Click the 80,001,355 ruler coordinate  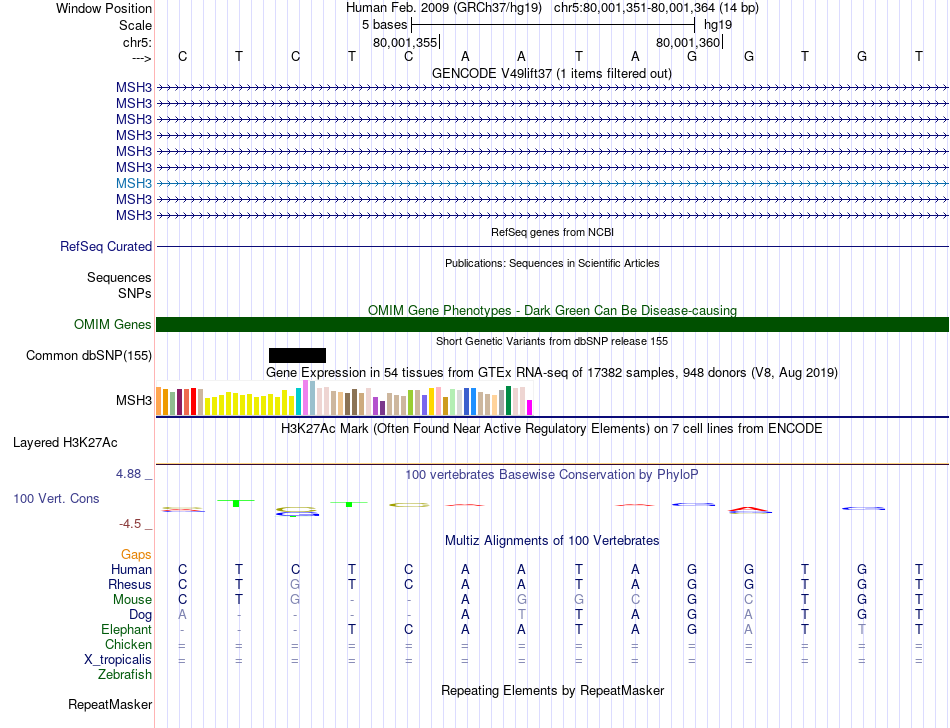click(405, 42)
